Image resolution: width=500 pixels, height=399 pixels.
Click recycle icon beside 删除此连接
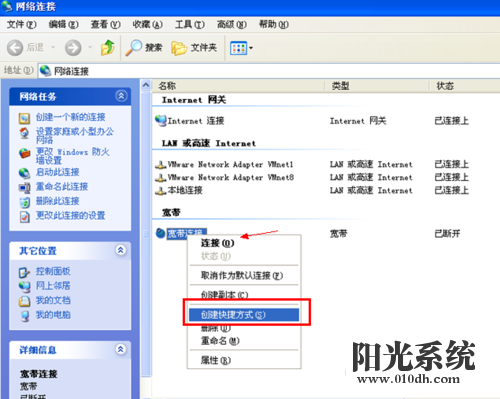pos(24,202)
